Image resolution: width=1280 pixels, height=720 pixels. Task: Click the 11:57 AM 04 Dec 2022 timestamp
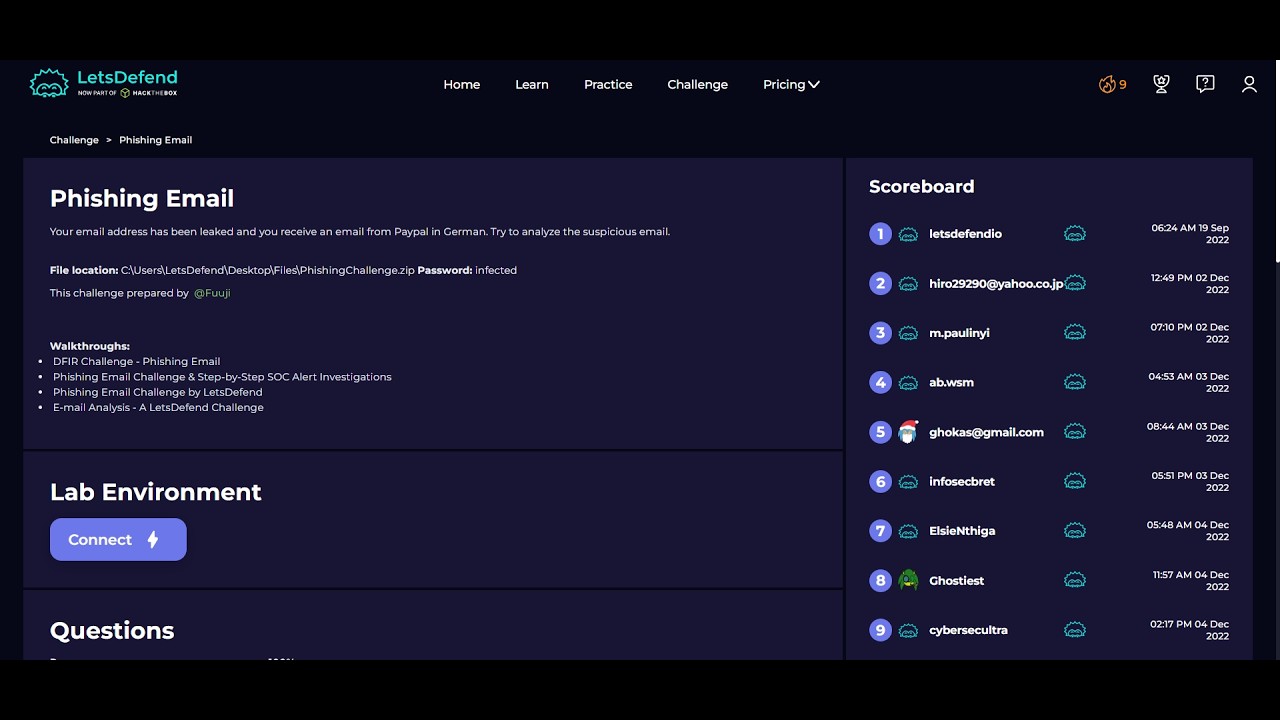(x=1190, y=581)
